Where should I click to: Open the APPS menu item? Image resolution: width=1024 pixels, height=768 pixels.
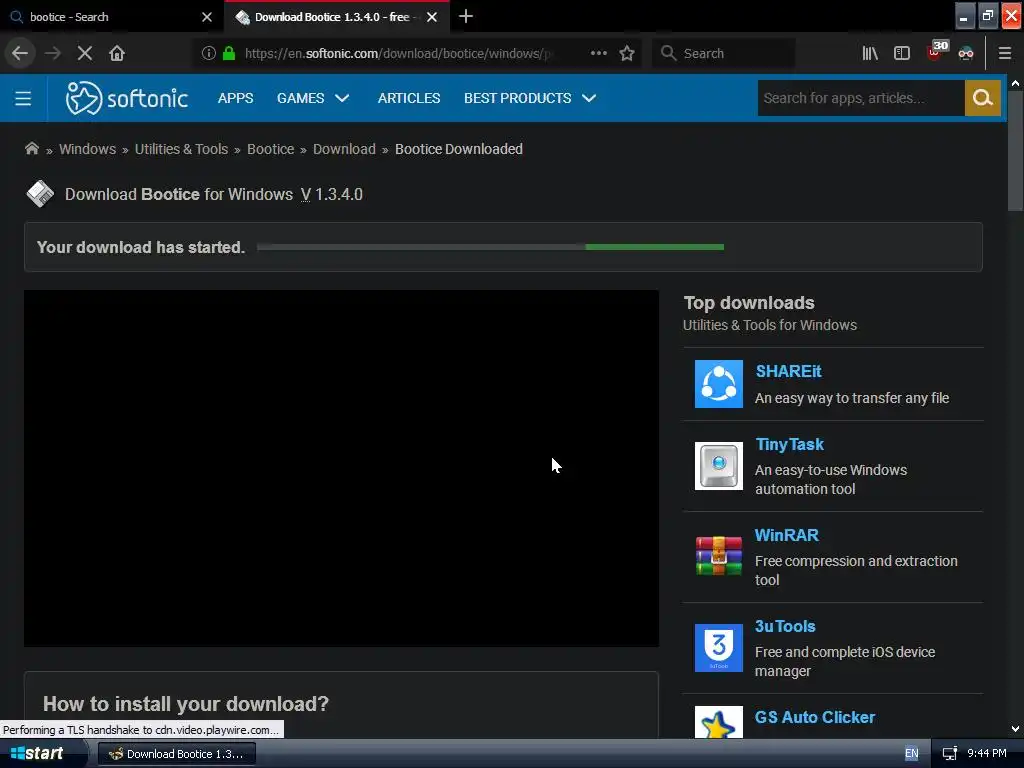pos(236,98)
